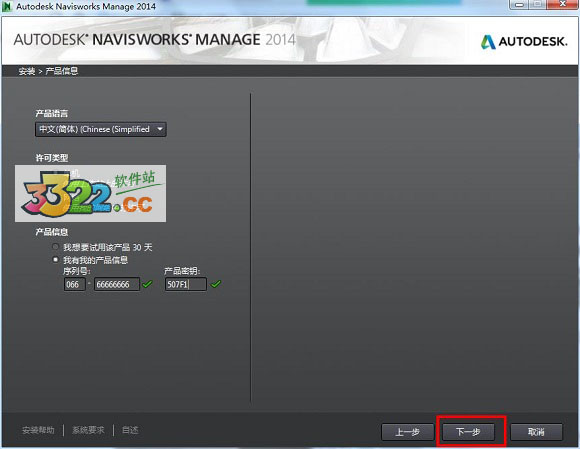The height and width of the screenshot is (449, 580).
Task: Click the product key field 507F1
Action: 186,284
